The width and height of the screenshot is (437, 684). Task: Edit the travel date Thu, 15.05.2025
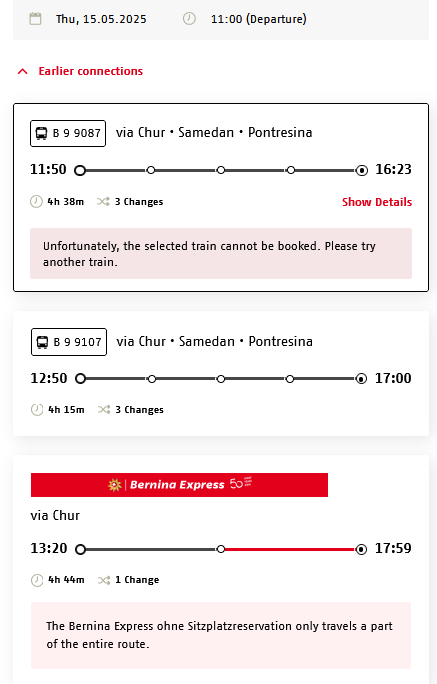coord(101,19)
